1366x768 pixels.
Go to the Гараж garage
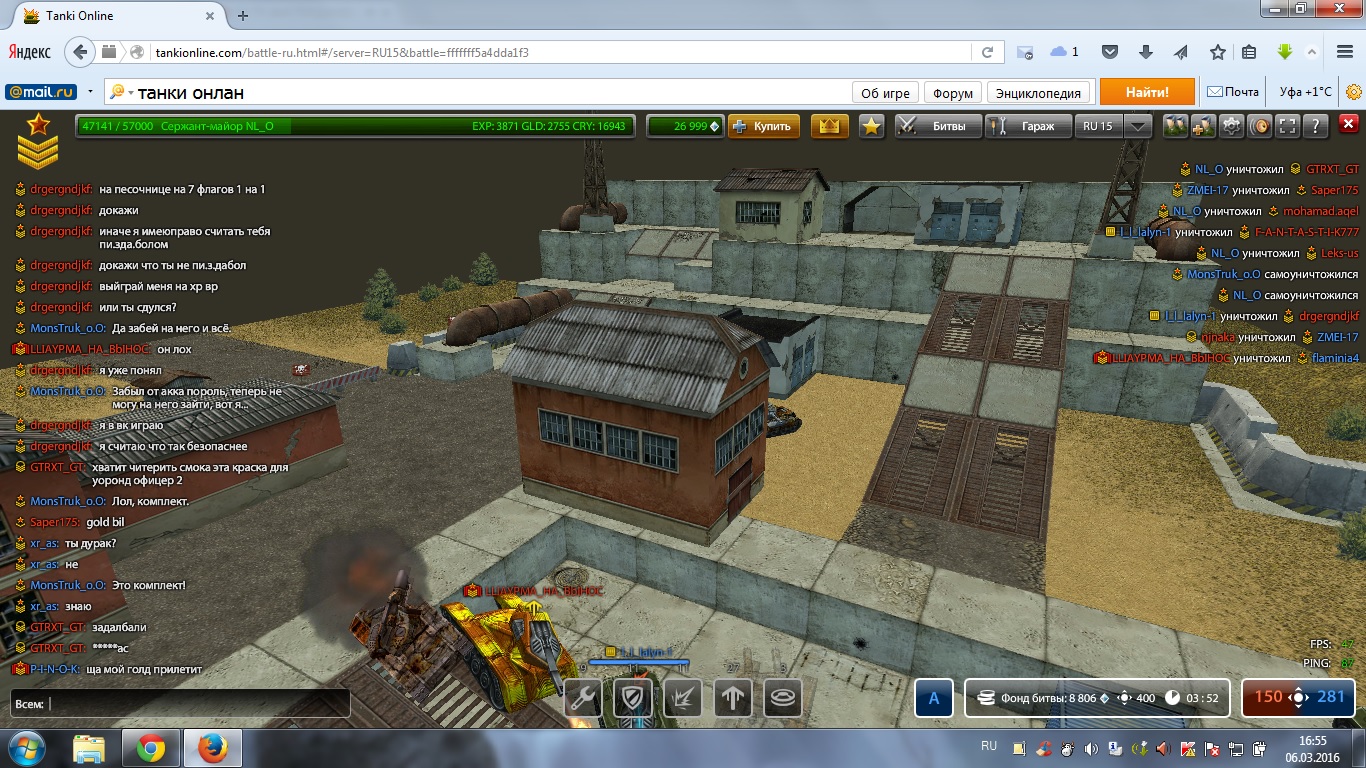click(1028, 126)
